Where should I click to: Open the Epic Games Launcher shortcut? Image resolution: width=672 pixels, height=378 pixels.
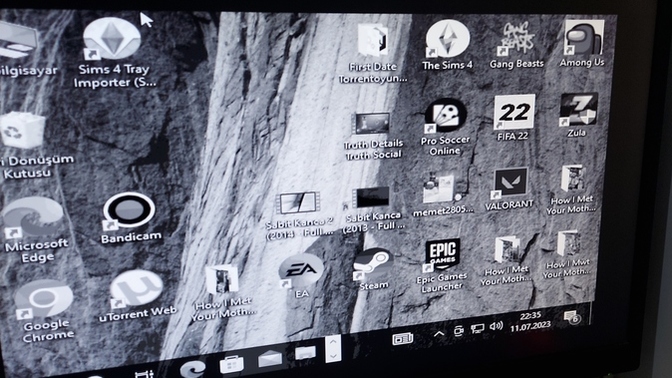click(441, 266)
